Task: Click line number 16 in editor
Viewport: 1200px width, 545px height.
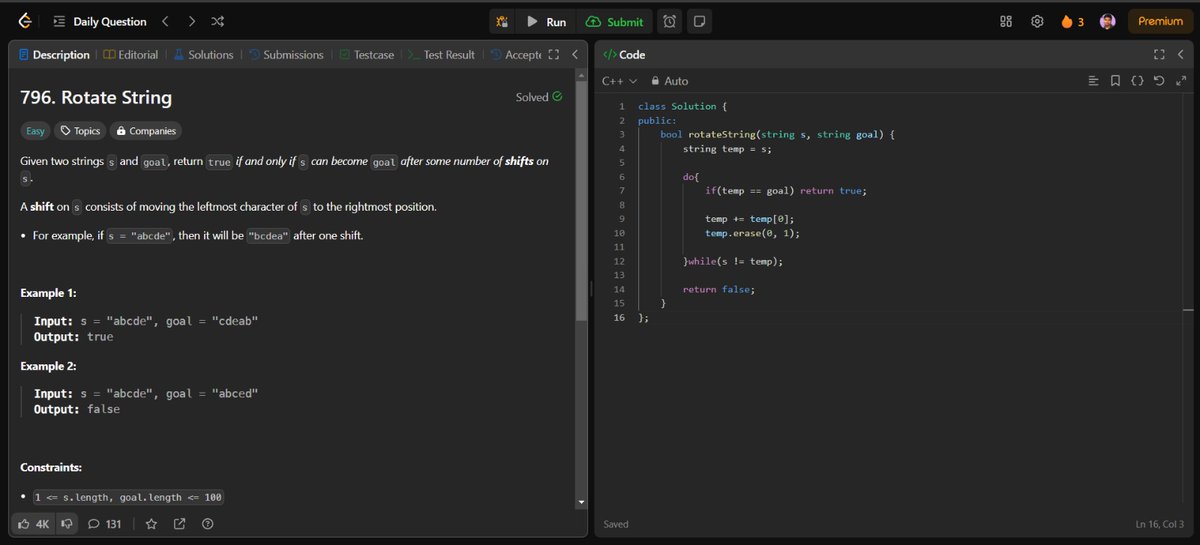Action: 619,317
